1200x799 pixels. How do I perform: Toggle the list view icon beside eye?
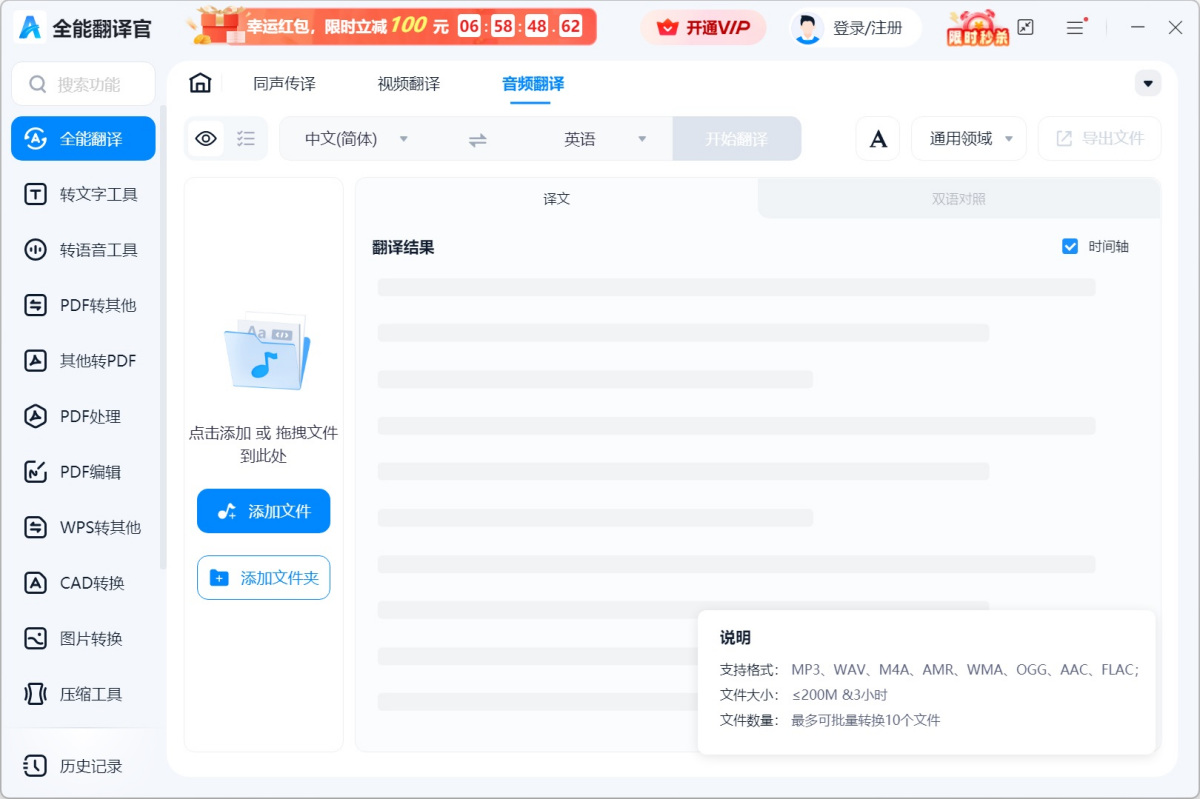click(x=245, y=138)
